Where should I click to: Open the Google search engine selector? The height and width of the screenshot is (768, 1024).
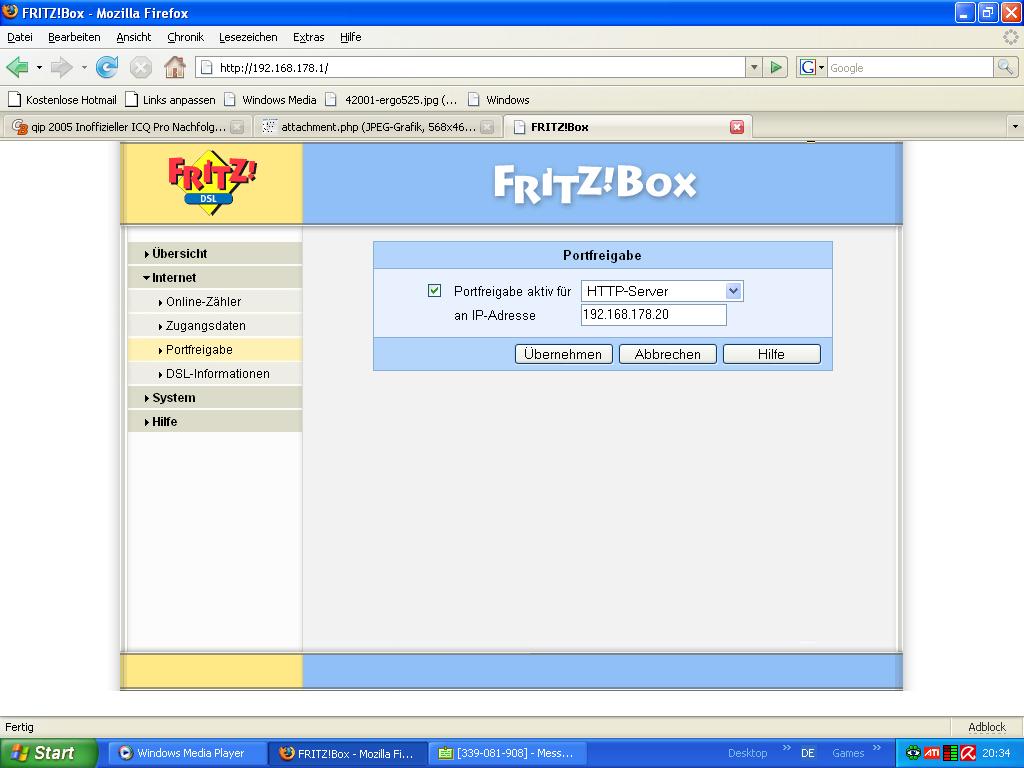[x=812, y=67]
